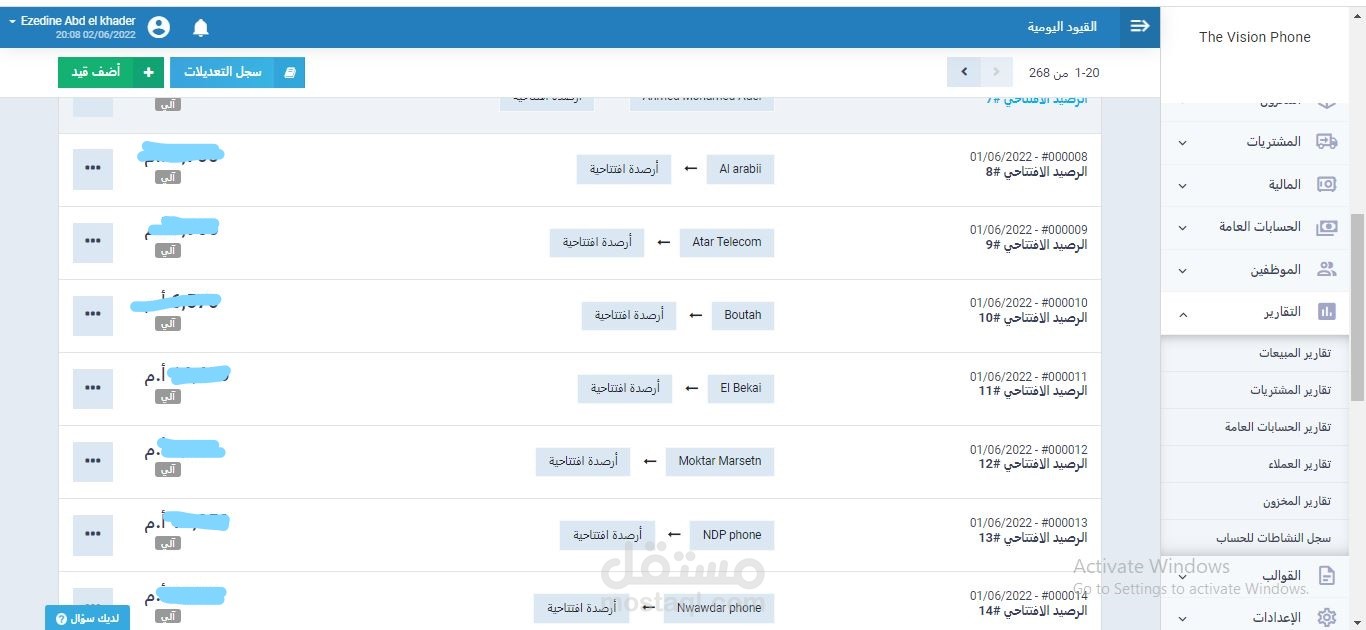1366x630 pixels.
Task: Click the 1-20 من 268 pagination counter
Action: [x=1064, y=72]
